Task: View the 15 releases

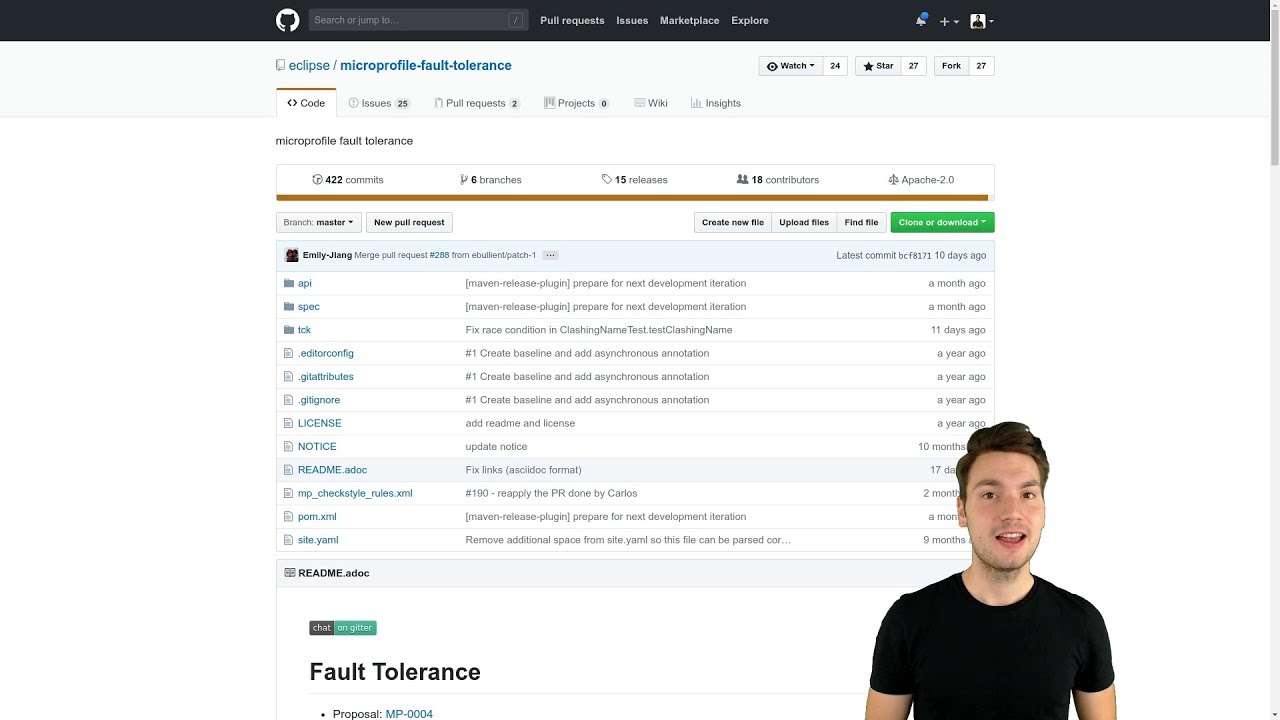Action: click(x=635, y=180)
